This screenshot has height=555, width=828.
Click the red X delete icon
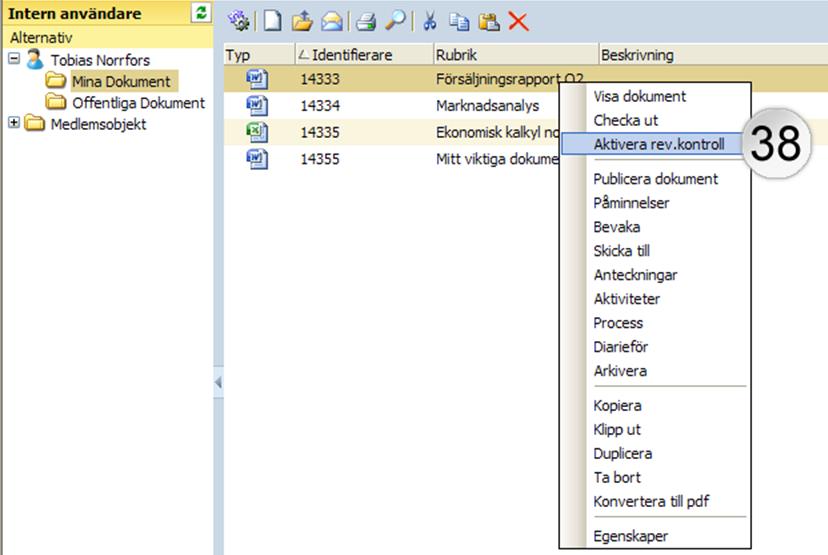tap(519, 22)
